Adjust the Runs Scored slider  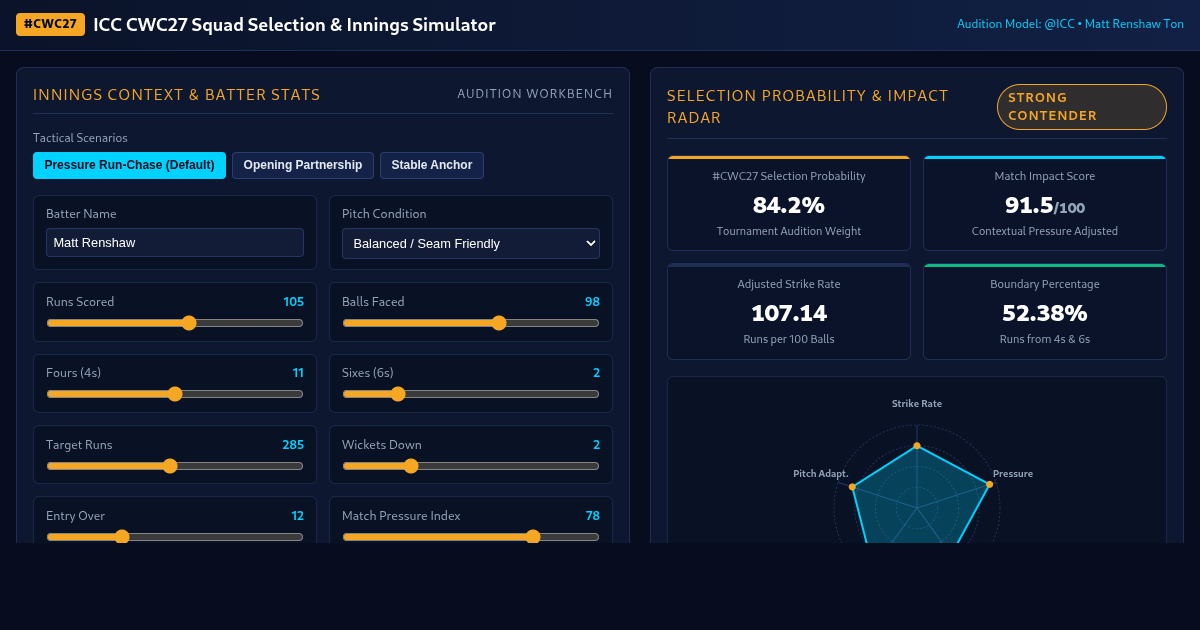pyautogui.click(x=175, y=323)
